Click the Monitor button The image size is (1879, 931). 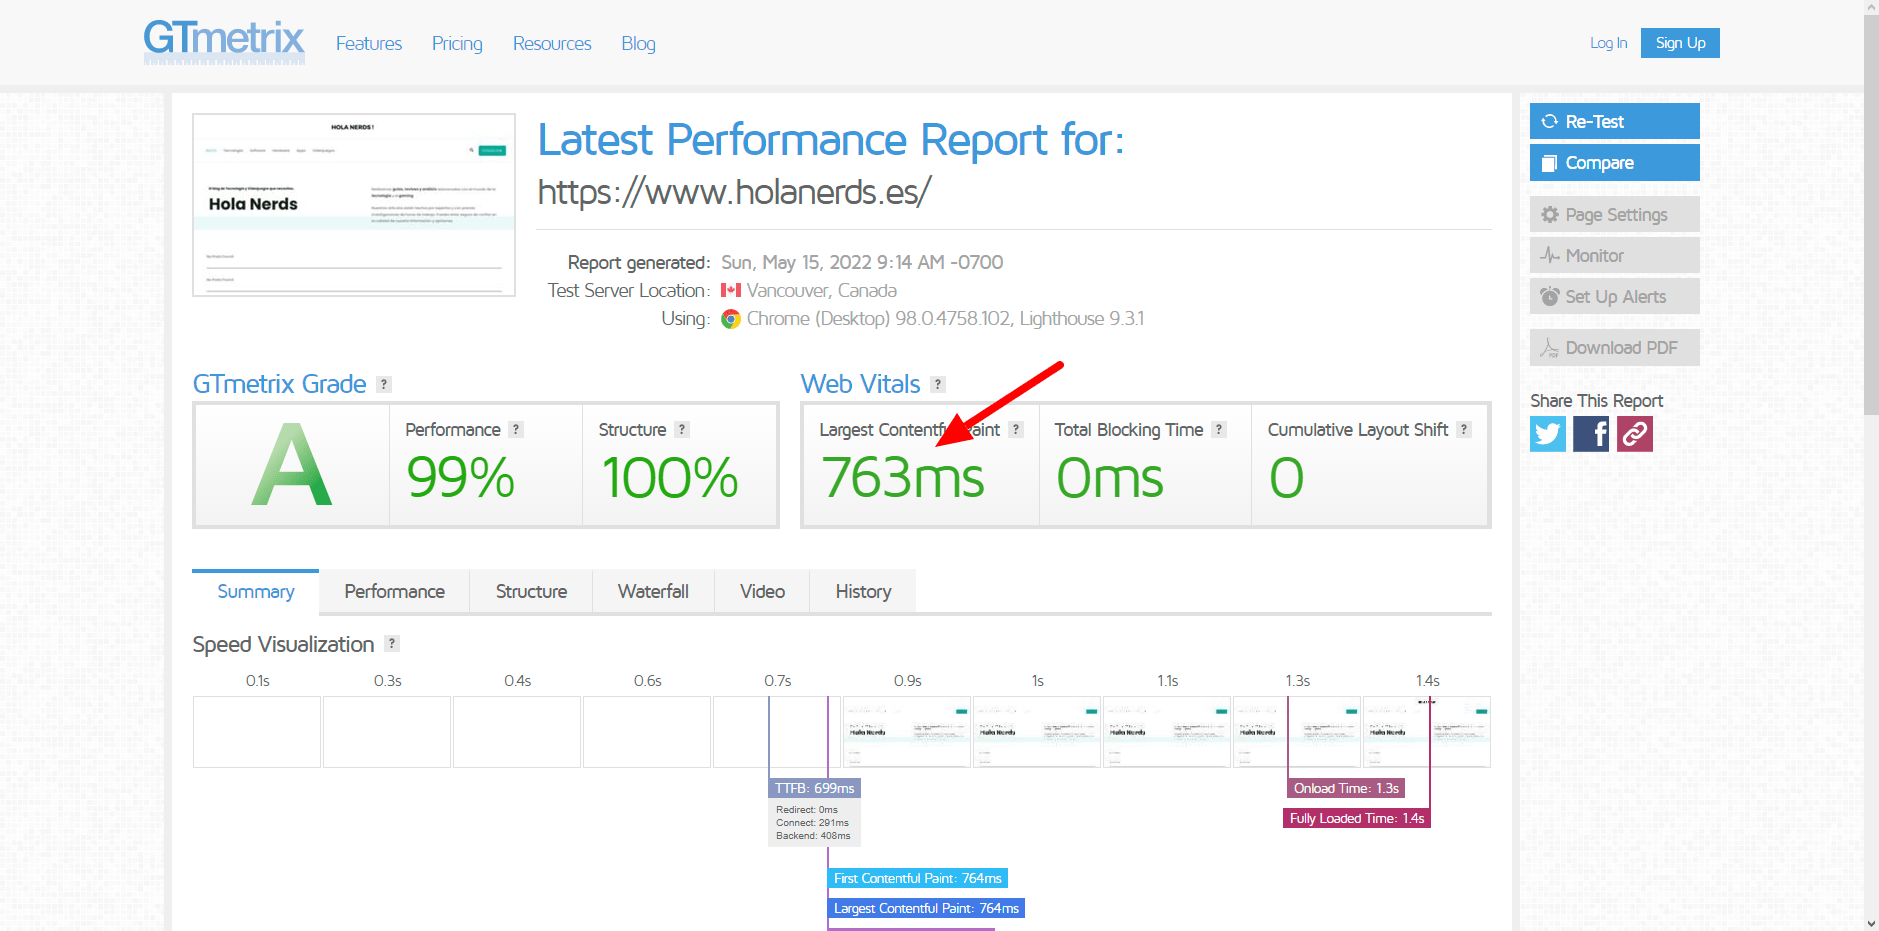[1614, 255]
